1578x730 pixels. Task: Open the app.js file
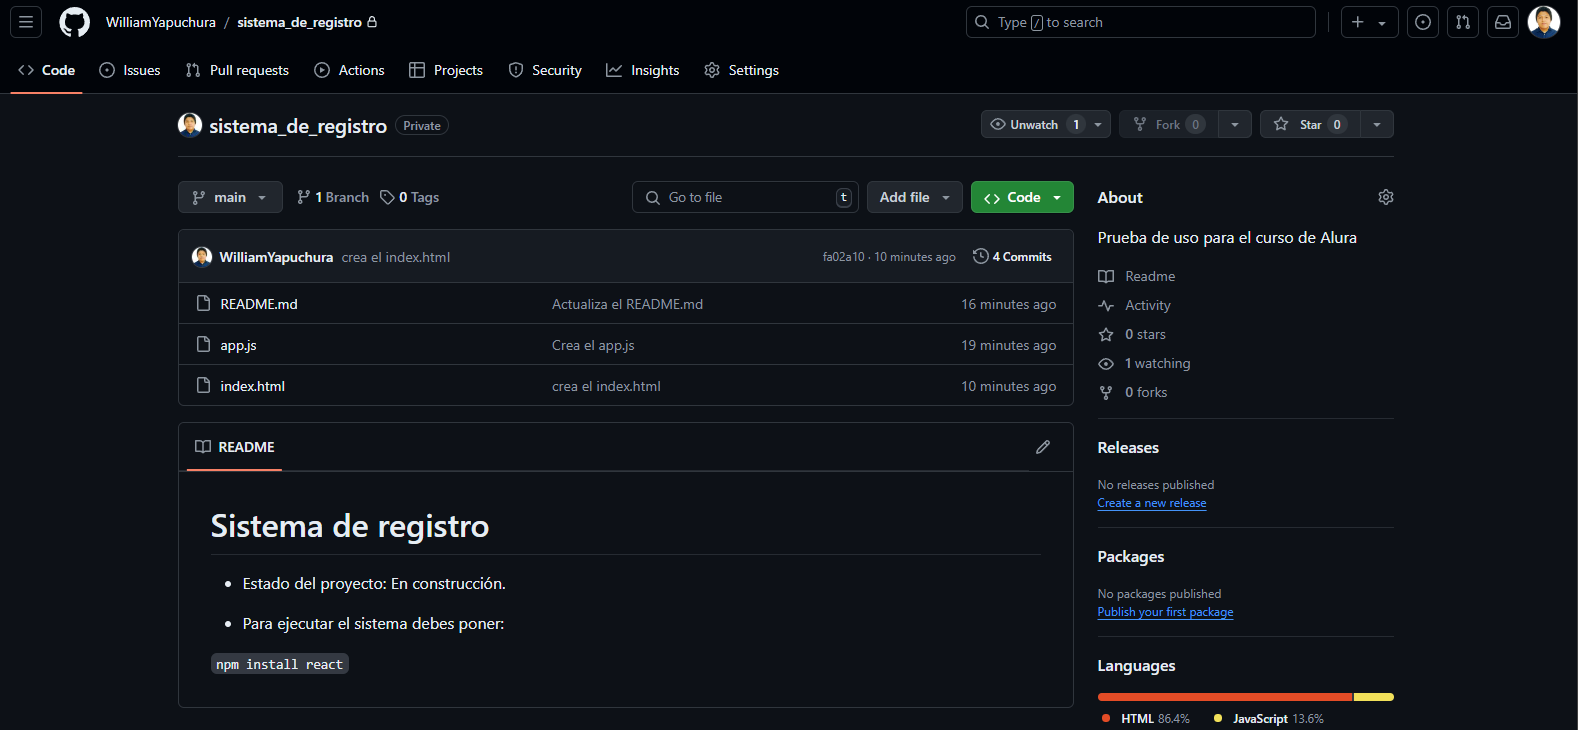point(238,345)
